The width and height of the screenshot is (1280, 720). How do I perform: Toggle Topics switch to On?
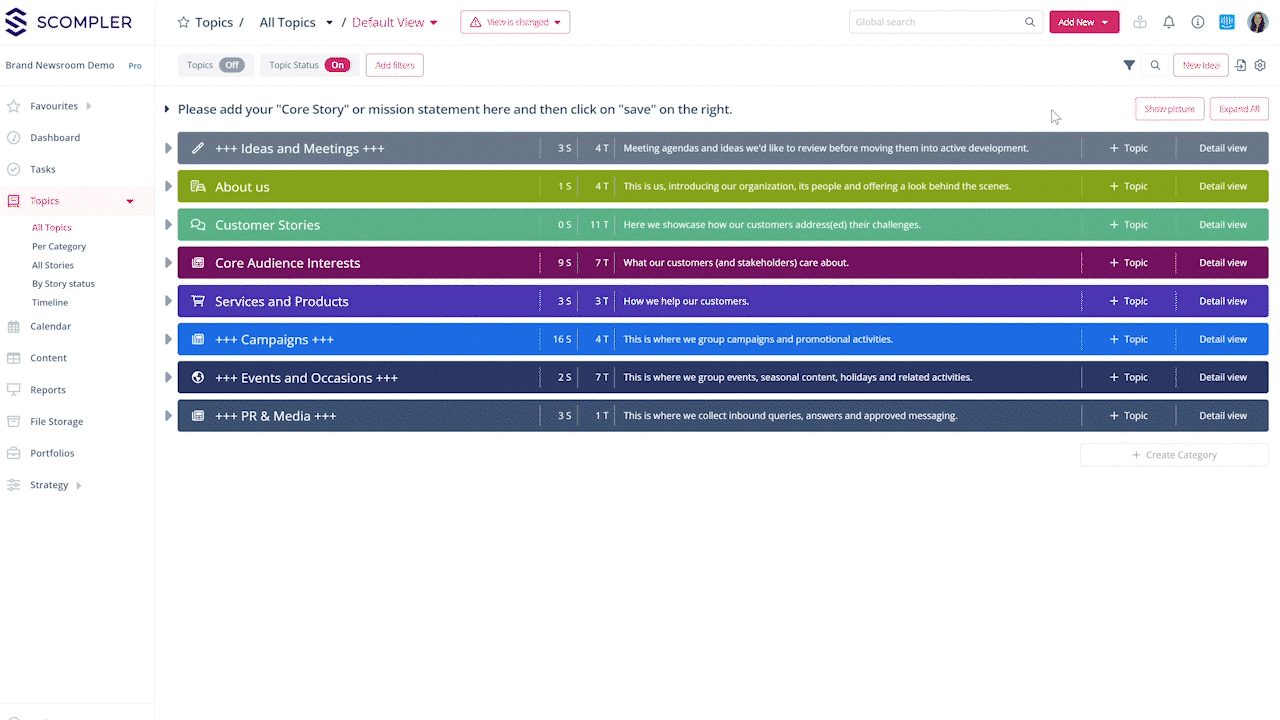231,65
